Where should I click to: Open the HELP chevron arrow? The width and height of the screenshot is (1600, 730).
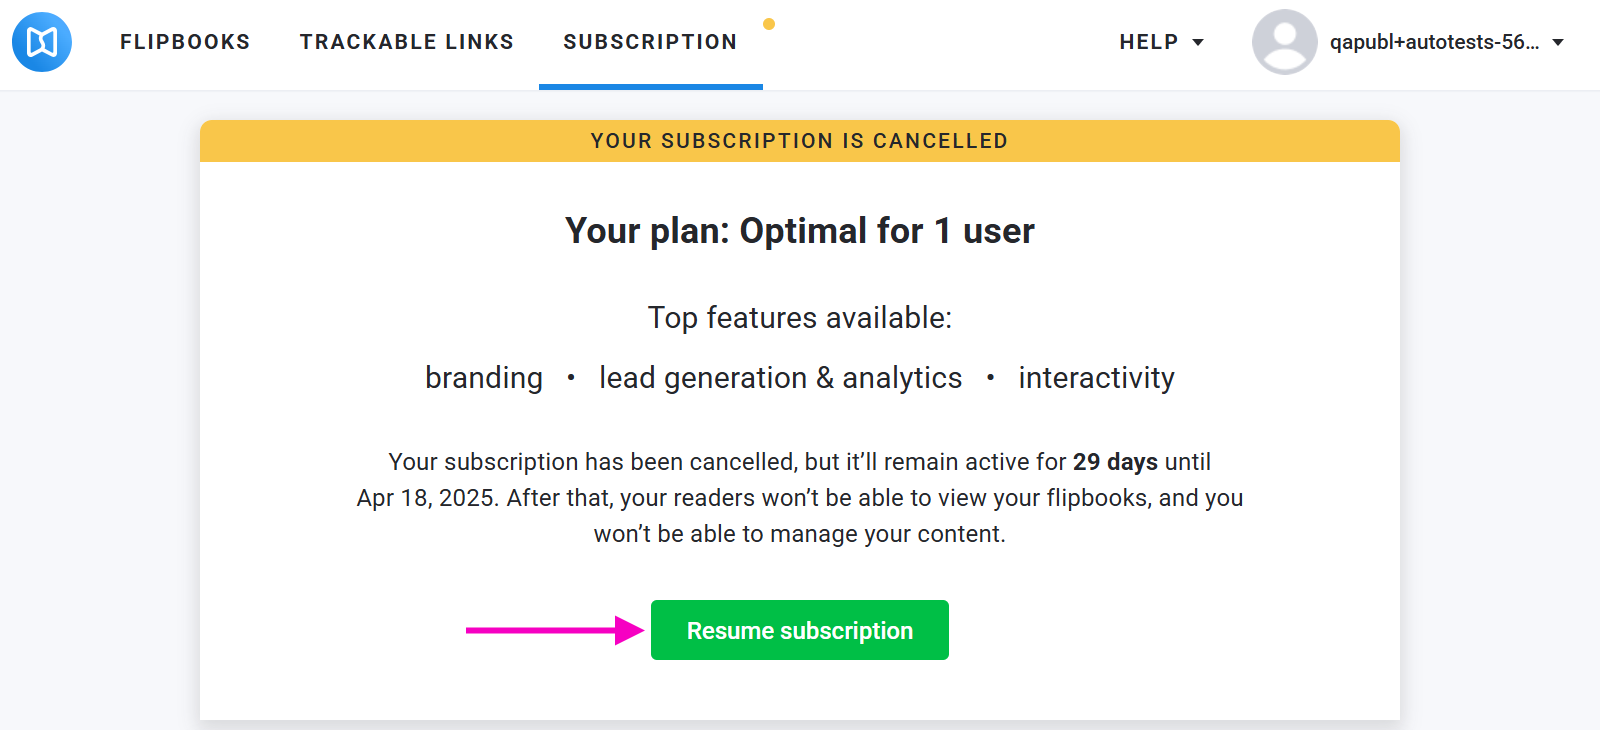pos(1199,43)
